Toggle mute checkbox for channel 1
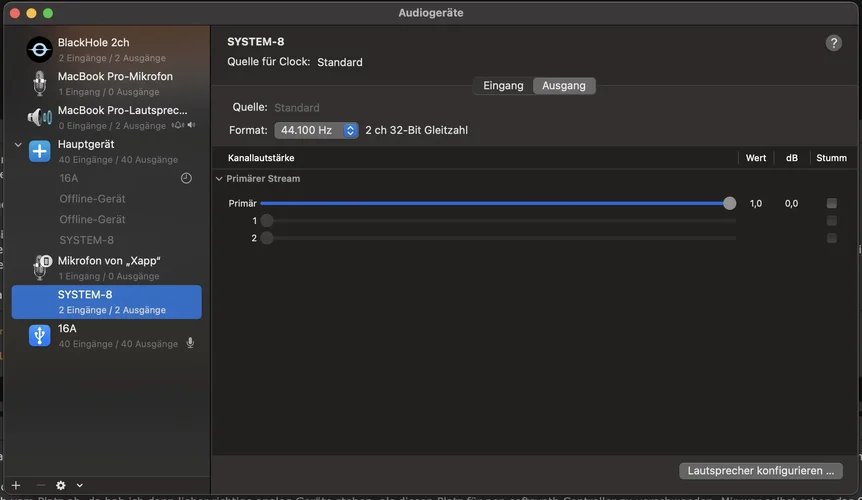 pyautogui.click(x=831, y=221)
